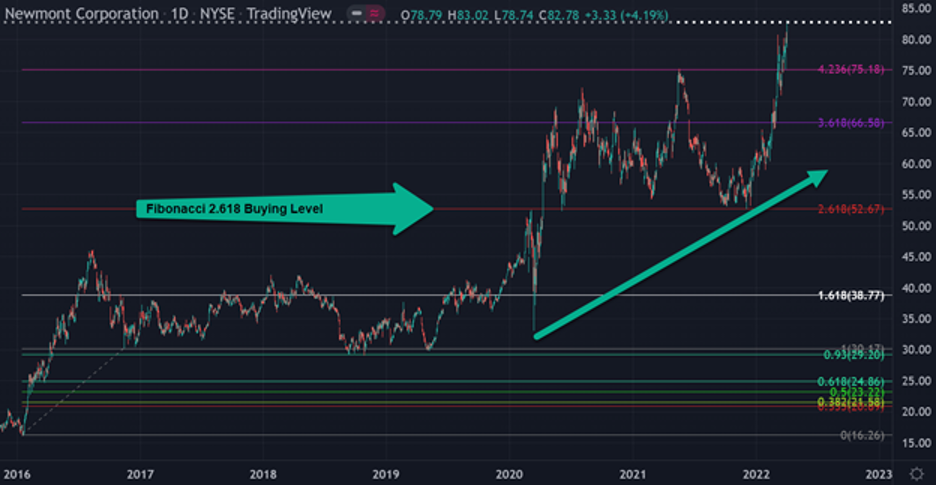The image size is (936, 486).
Task: Click the low value L78.74
Action: coord(513,16)
